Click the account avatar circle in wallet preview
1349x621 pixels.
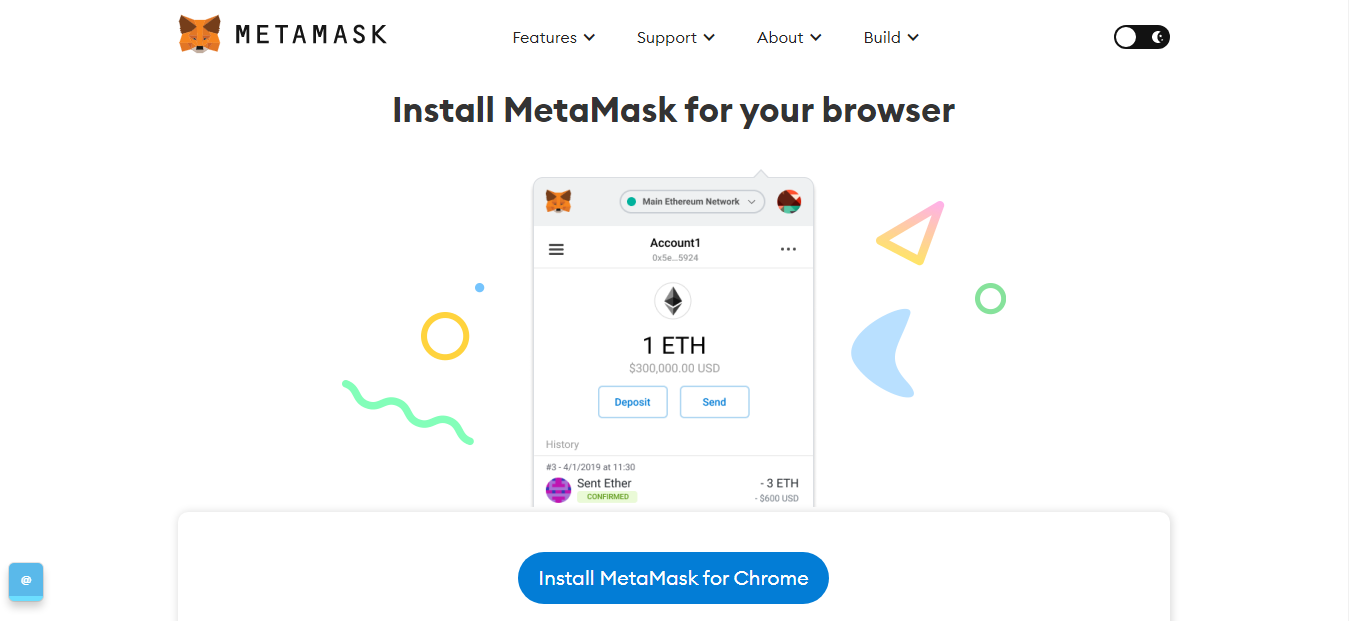click(x=789, y=201)
